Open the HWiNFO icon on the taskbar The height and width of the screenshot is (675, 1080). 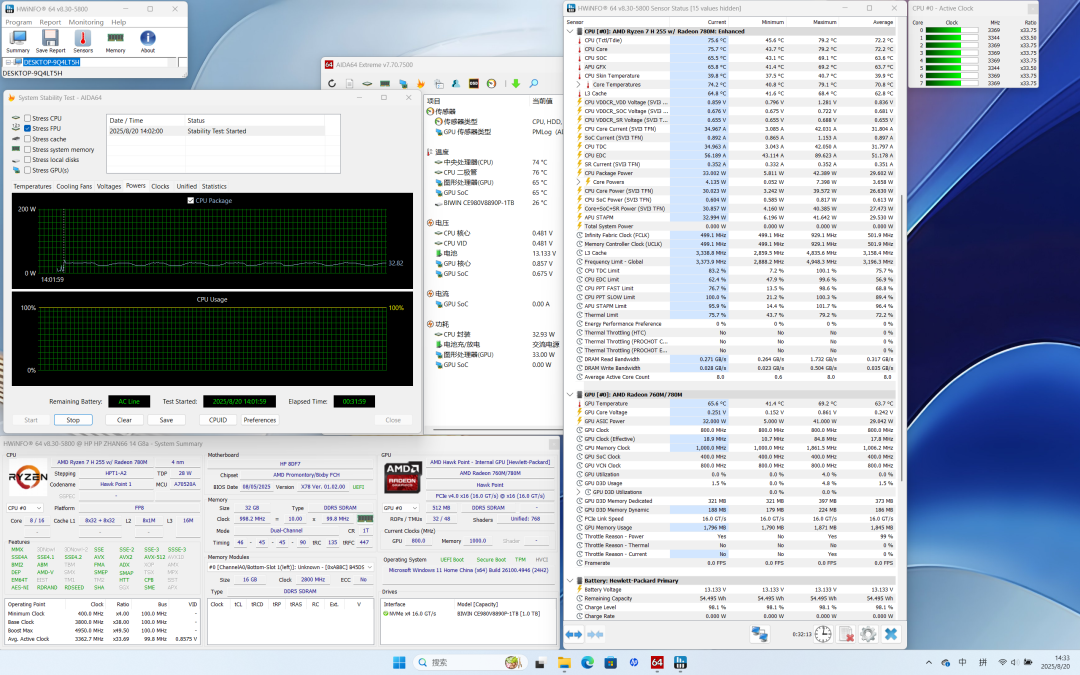coord(681,663)
